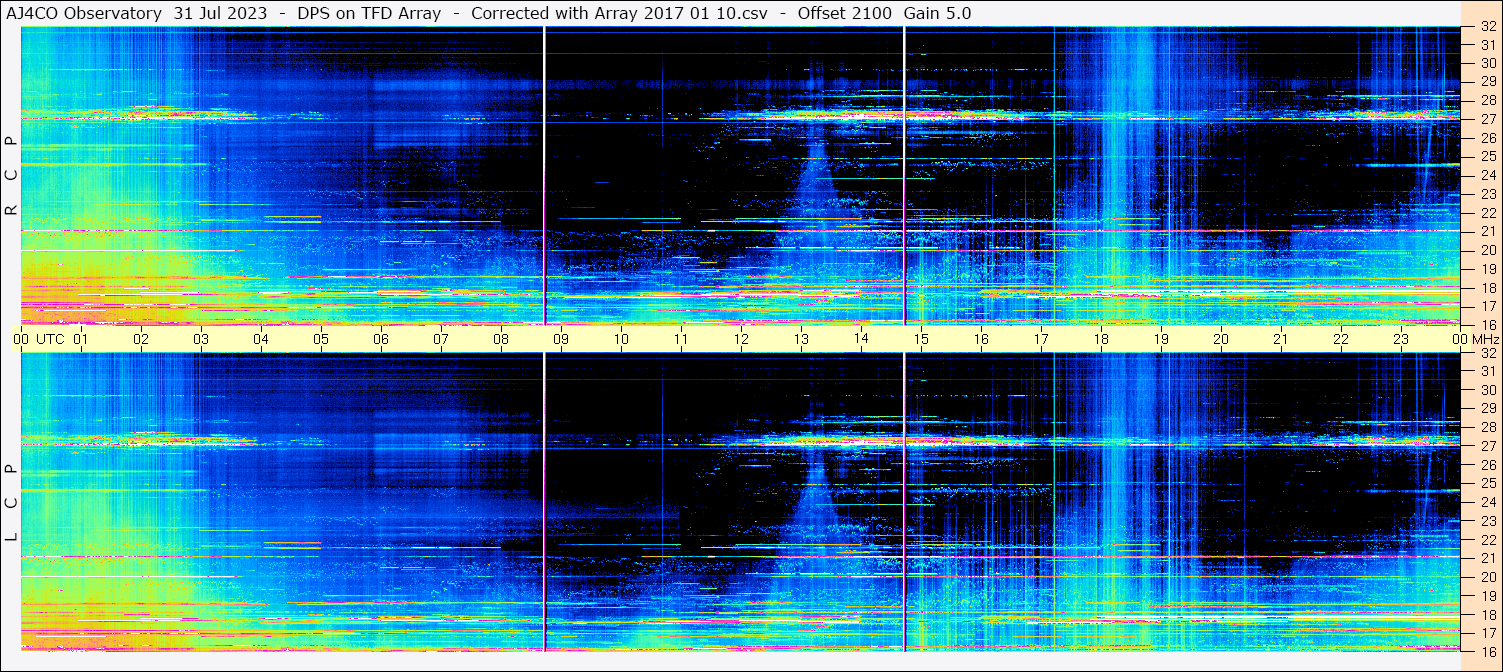This screenshot has width=1503, height=672.
Task: Click the 21 MHz tick in the RCP panel
Action: 1487,231
